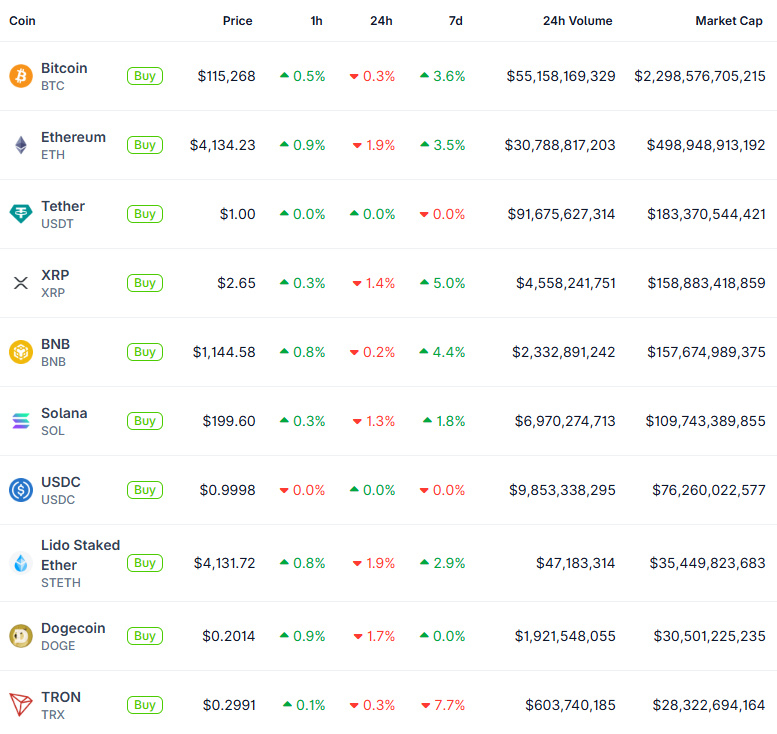Click the Coin column header

pos(22,21)
